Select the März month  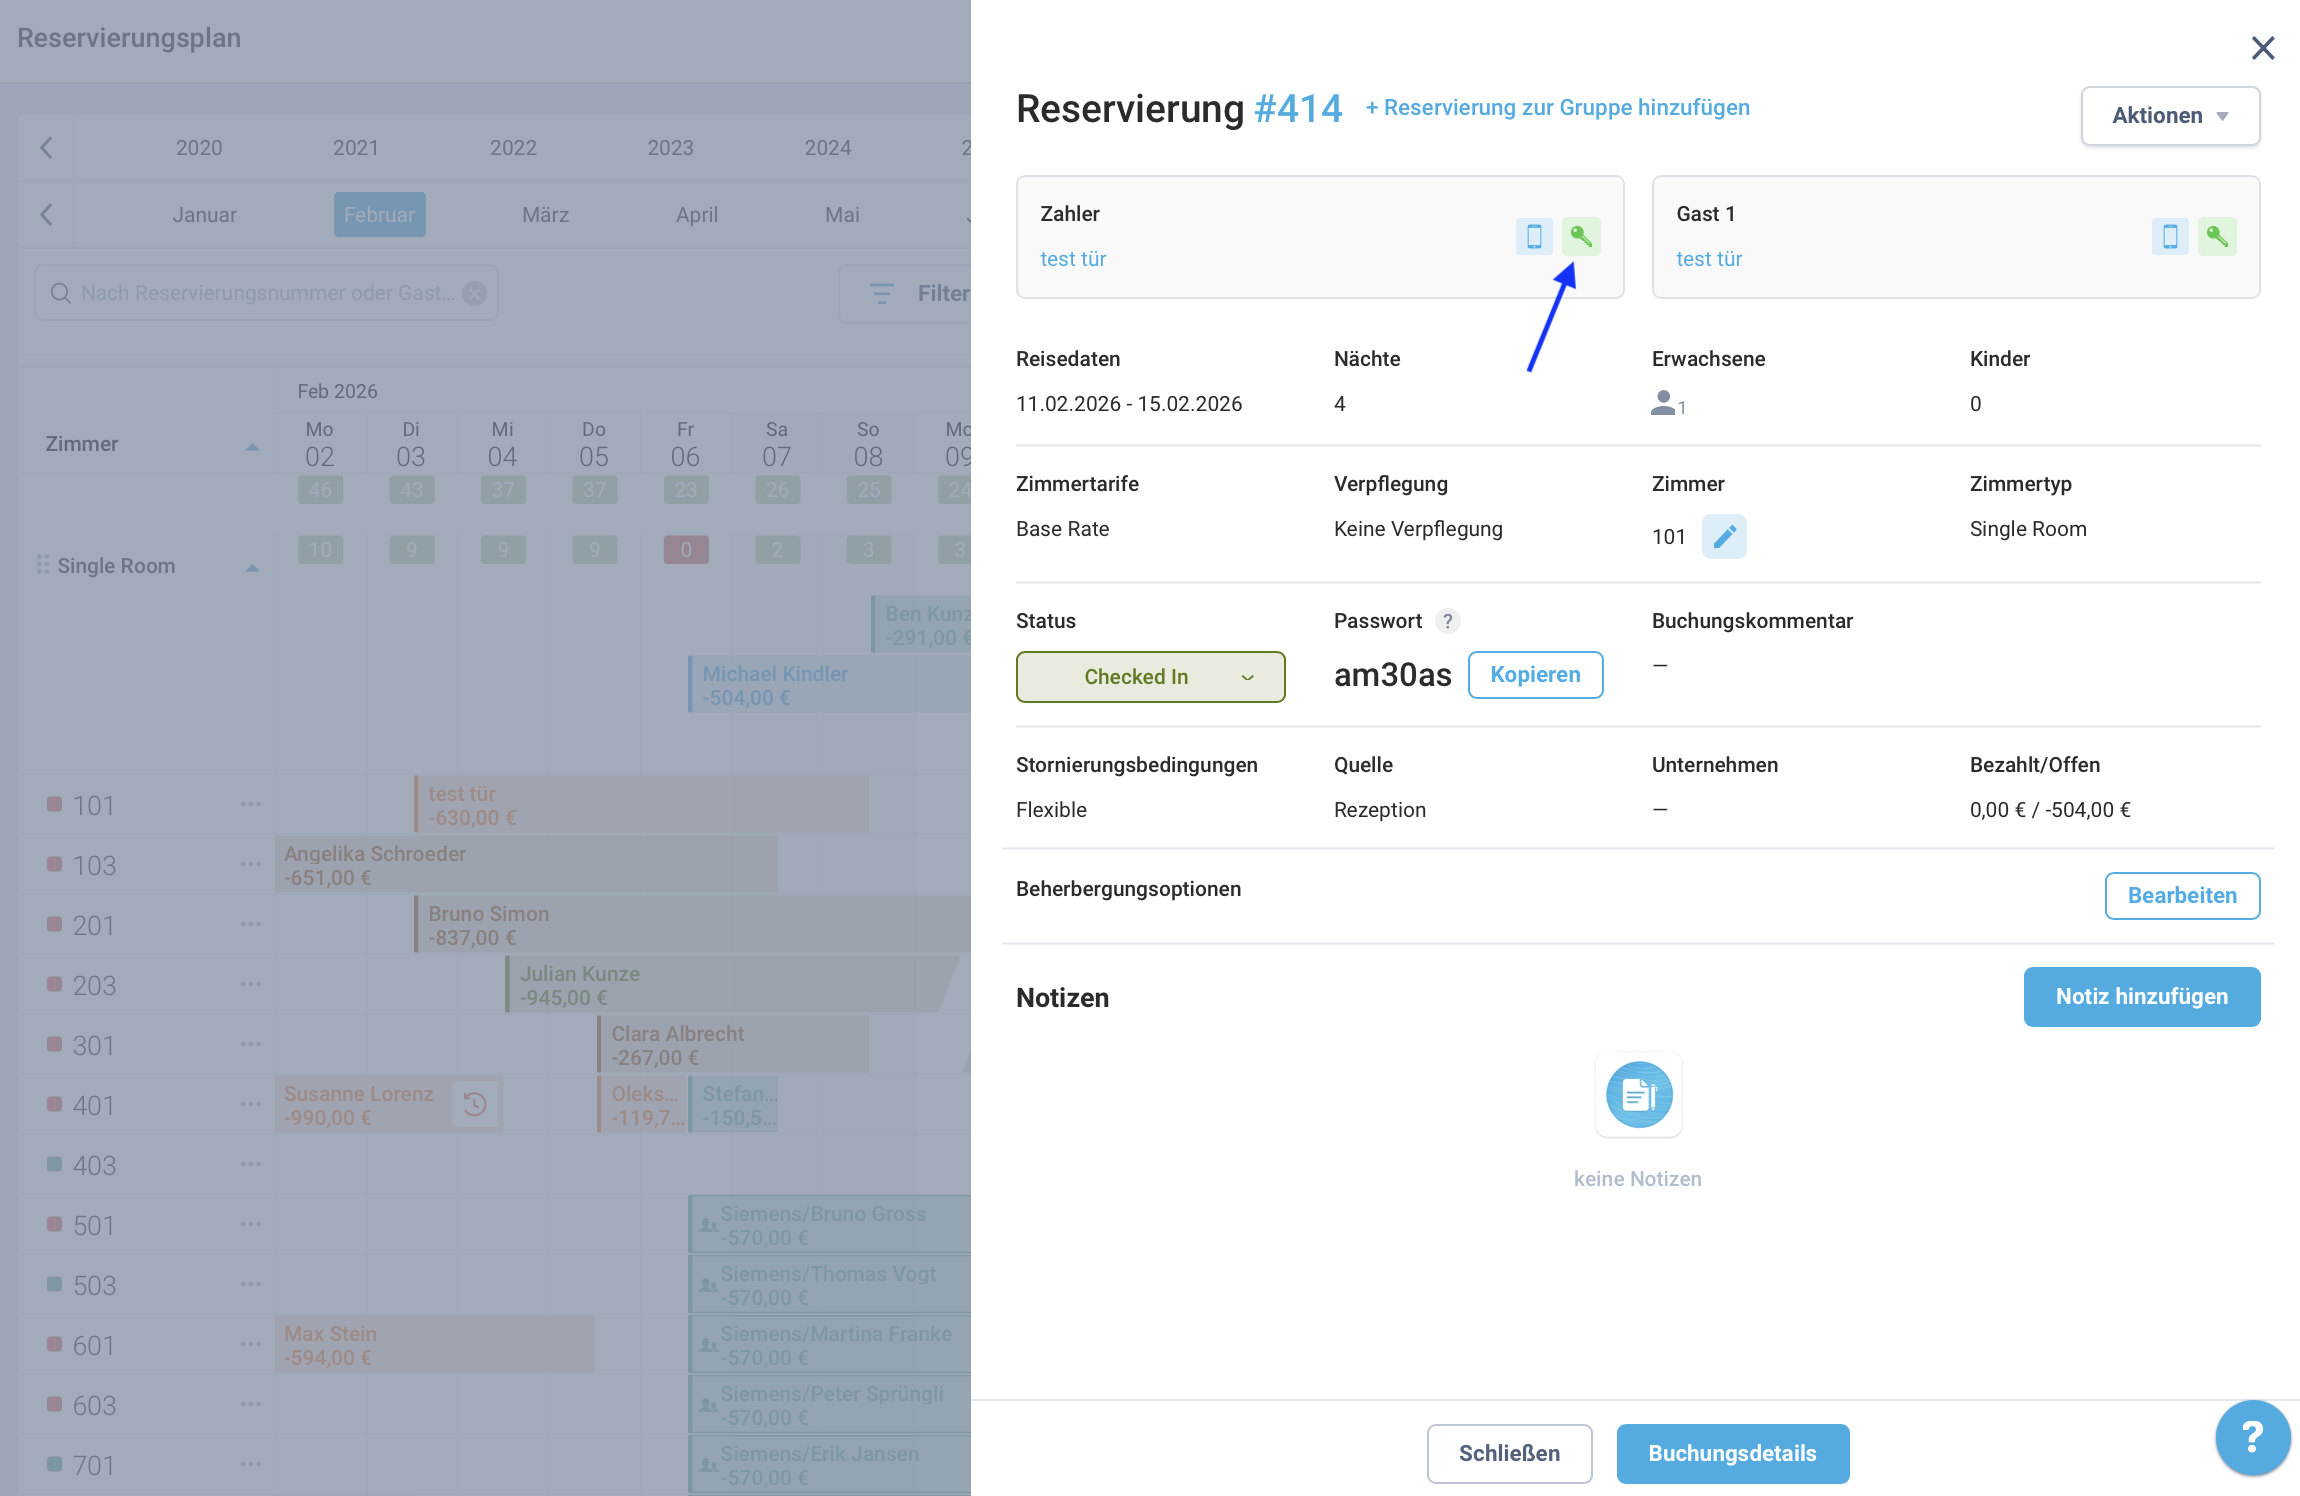coord(545,215)
